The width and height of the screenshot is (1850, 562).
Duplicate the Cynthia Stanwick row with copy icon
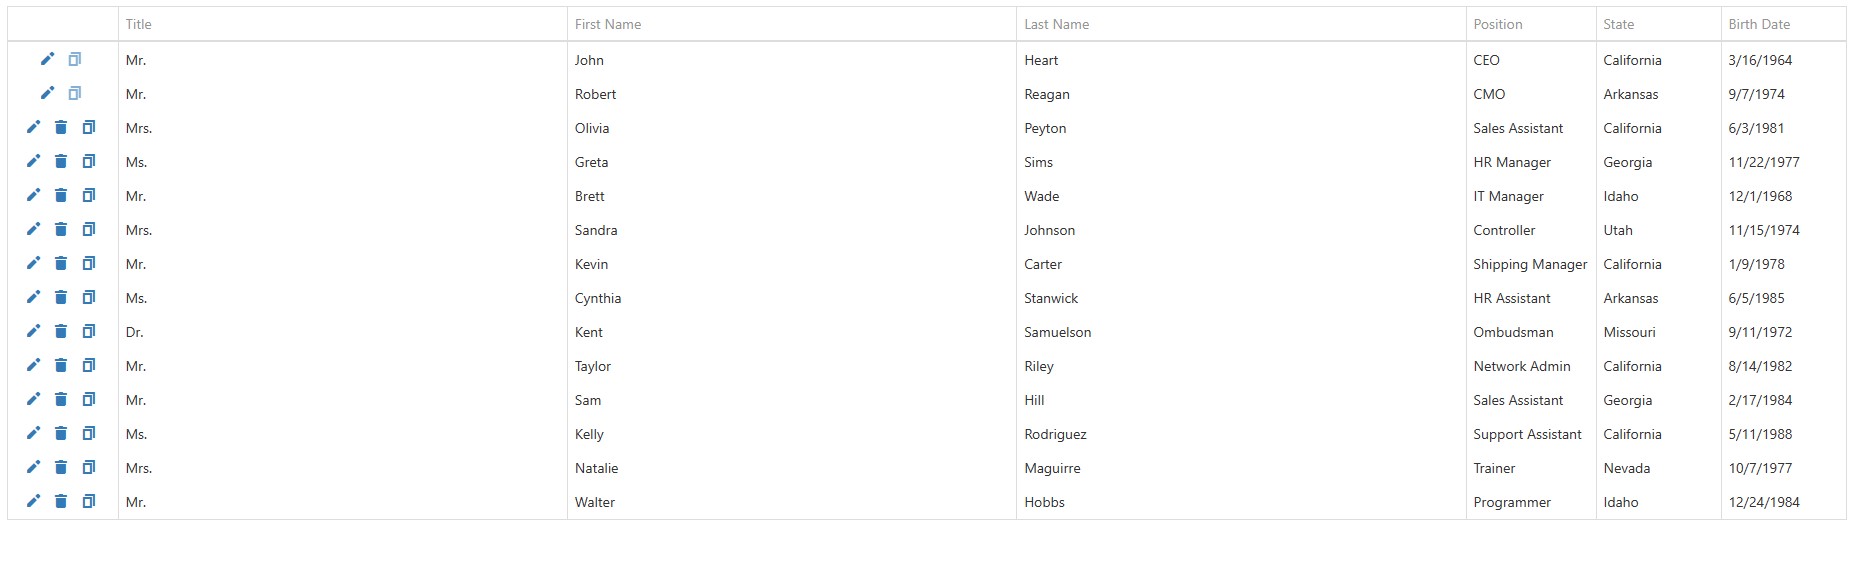click(x=89, y=297)
